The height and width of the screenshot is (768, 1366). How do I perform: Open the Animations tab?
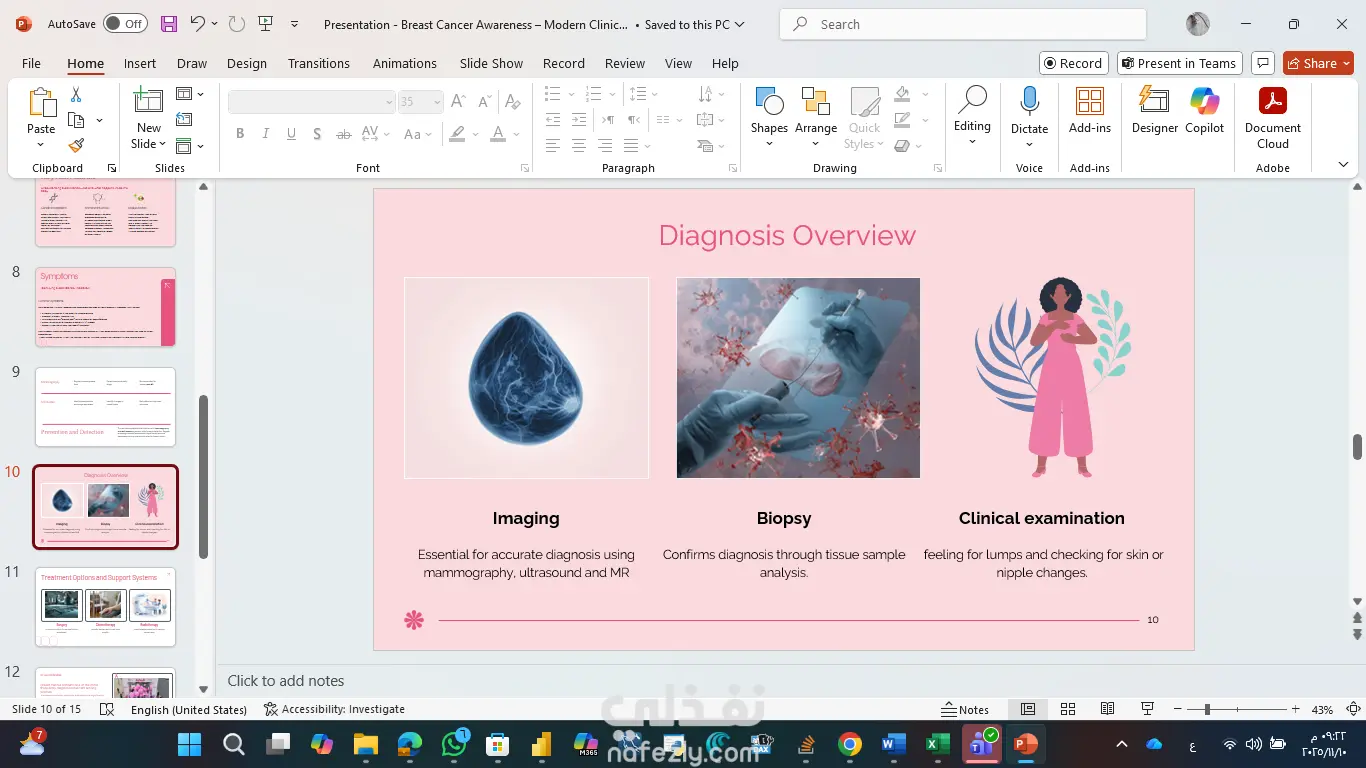tap(405, 63)
